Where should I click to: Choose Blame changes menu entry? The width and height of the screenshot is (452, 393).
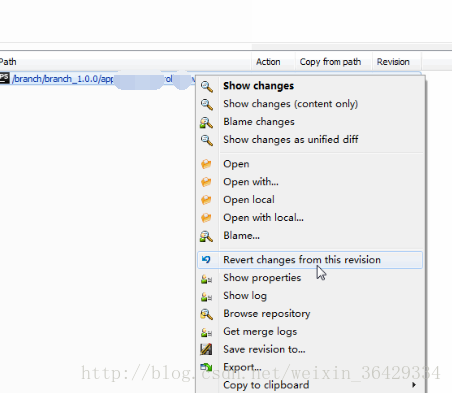311,122
